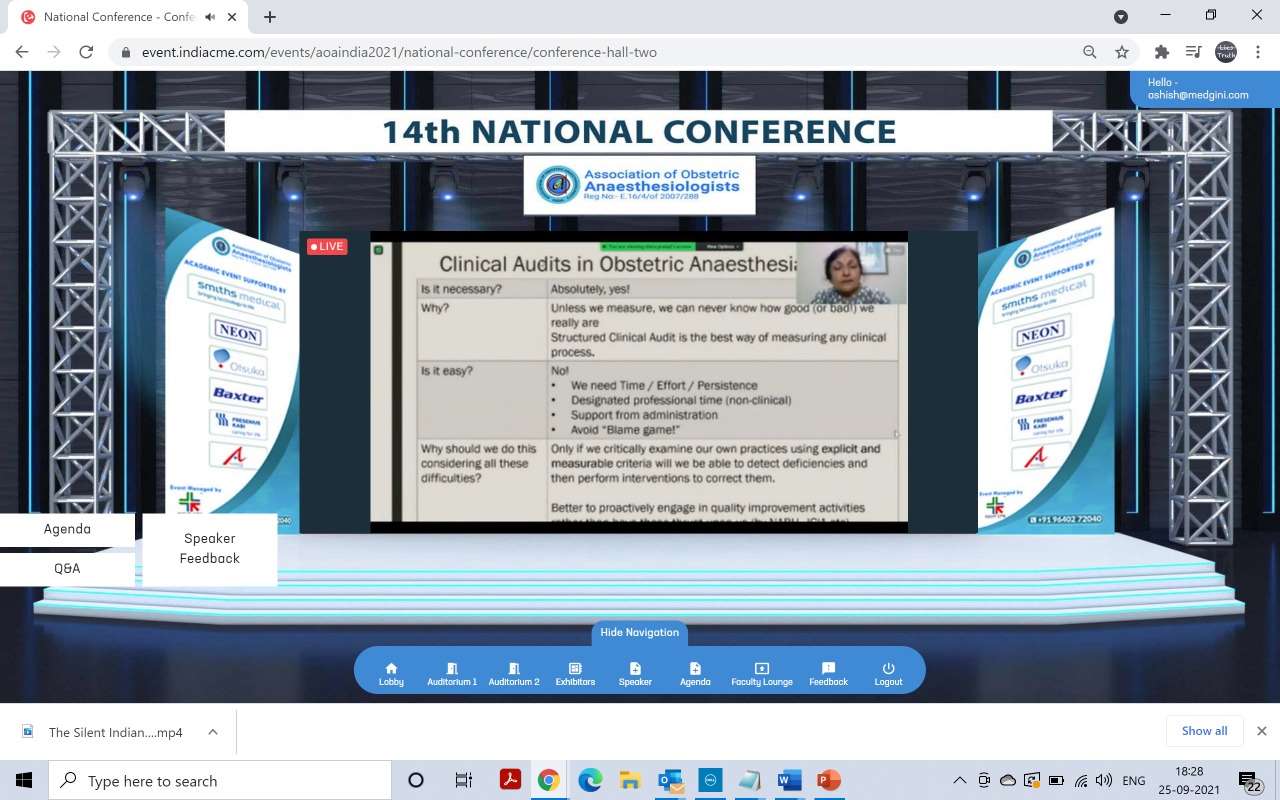Click Type here to search box

[x=220, y=780]
